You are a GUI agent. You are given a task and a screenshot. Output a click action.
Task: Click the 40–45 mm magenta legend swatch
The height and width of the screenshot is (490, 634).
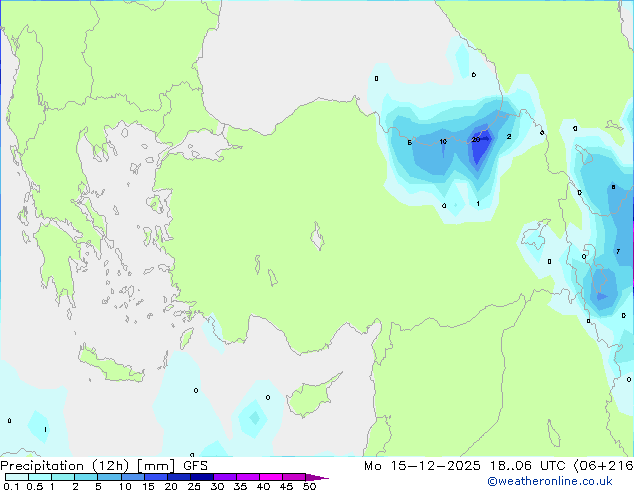pos(271,477)
